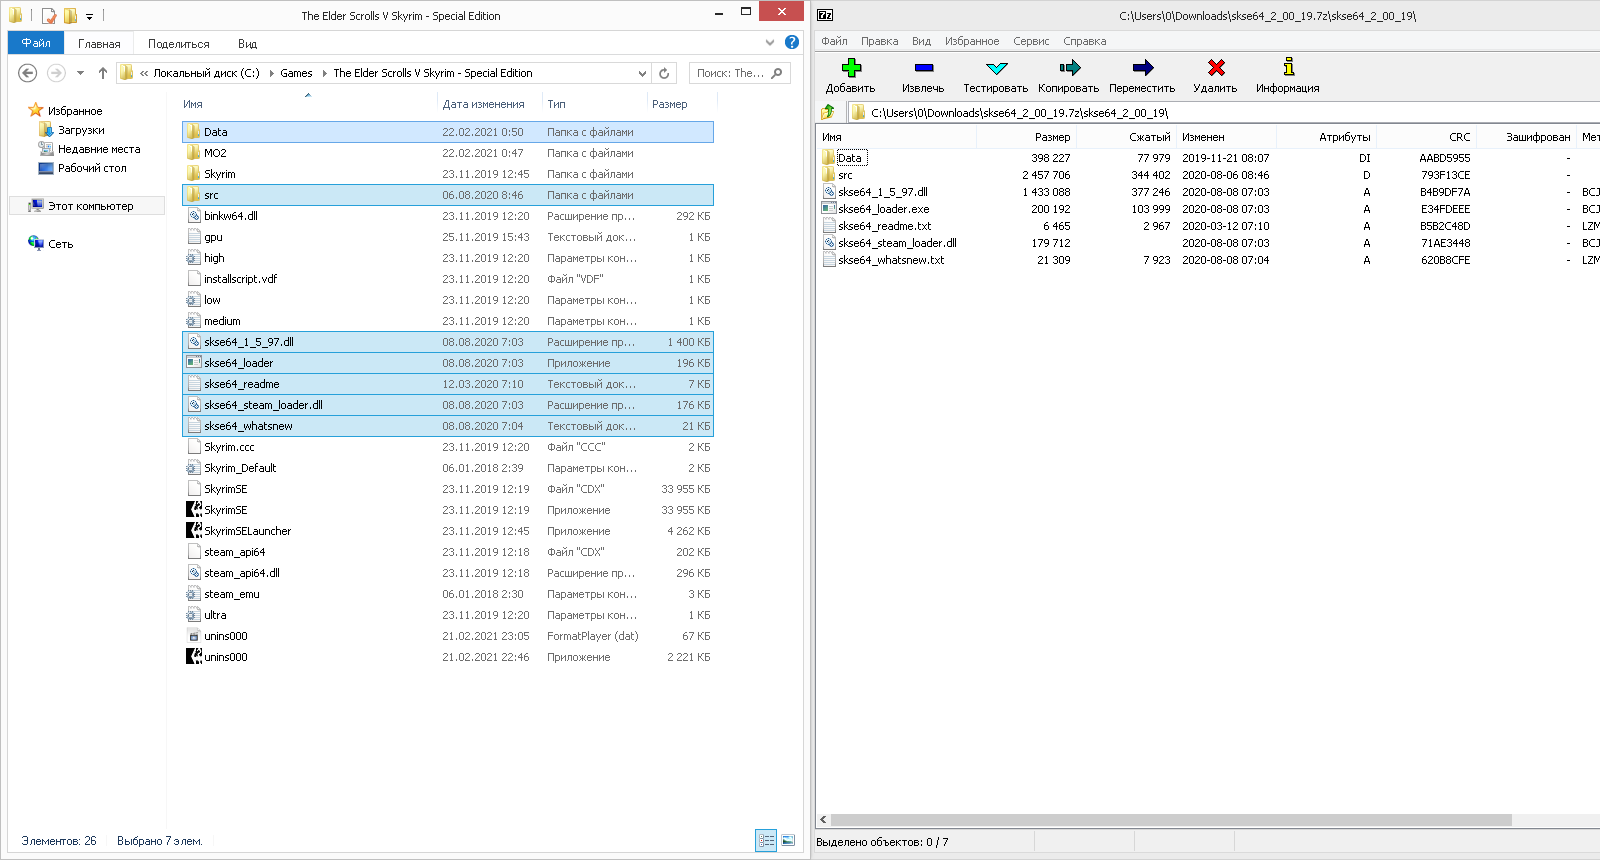Open 7-Zip Справка menu
1600x860 pixels.
point(1084,41)
